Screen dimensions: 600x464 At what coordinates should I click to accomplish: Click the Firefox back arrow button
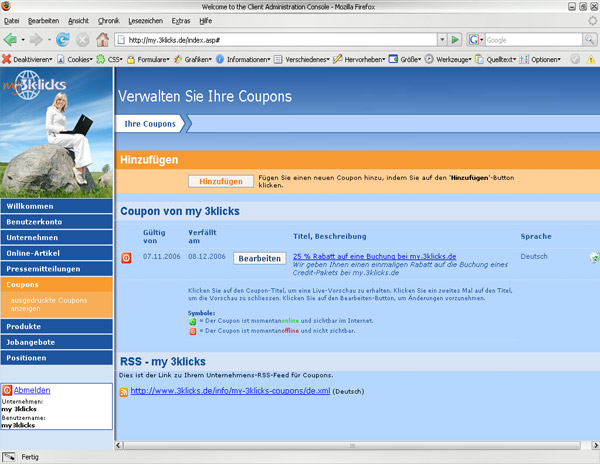[10, 40]
